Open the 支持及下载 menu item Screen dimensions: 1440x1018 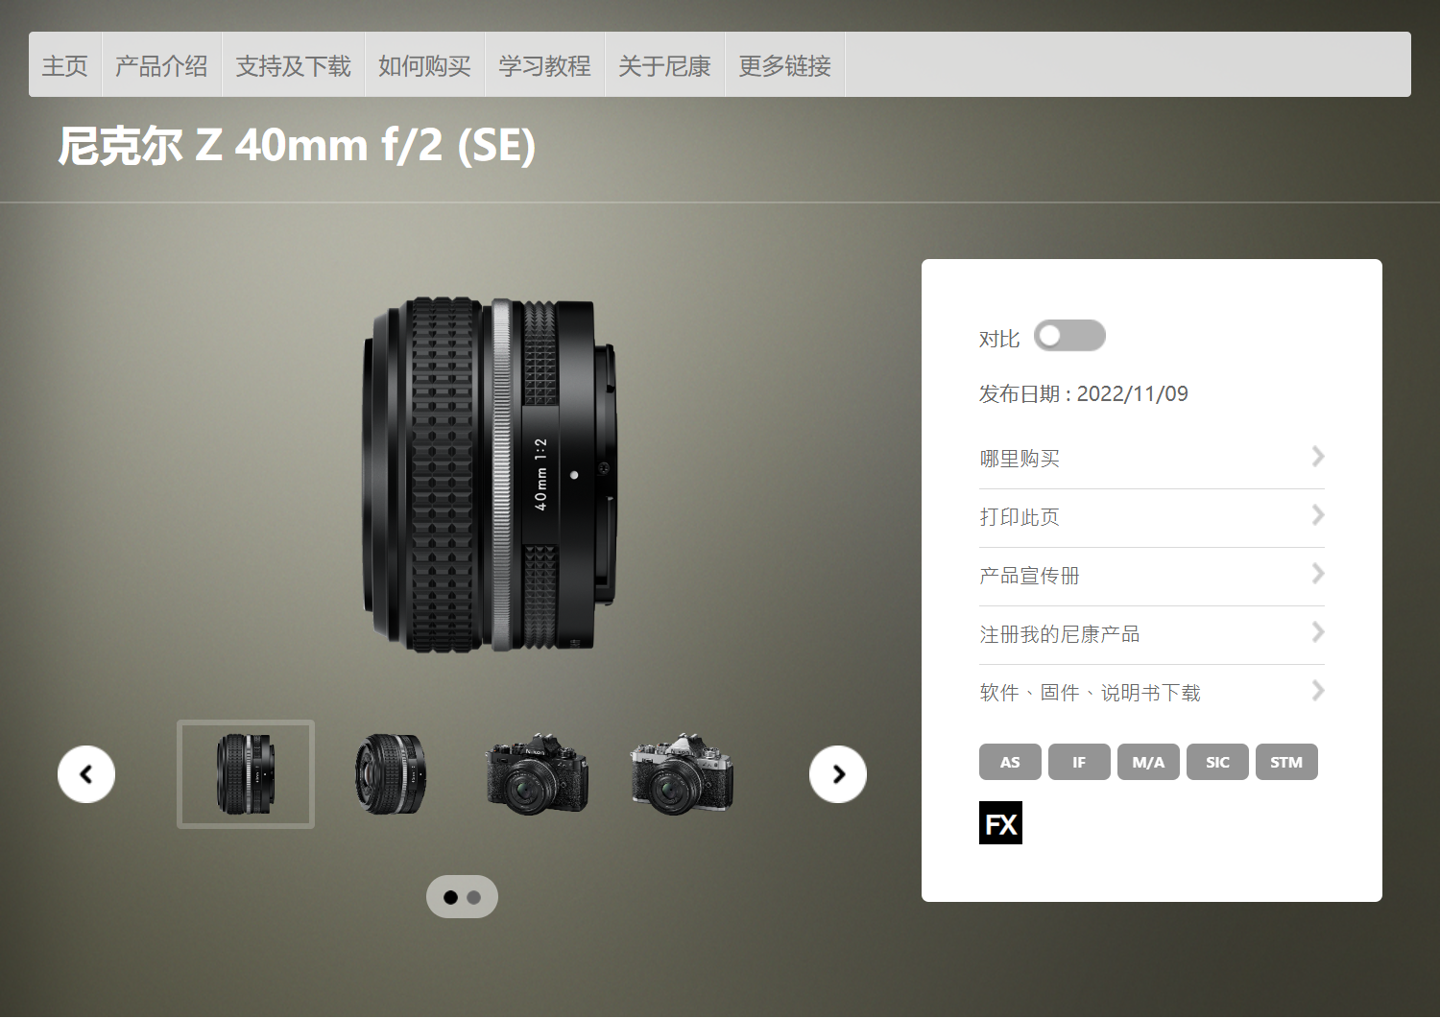coord(293,66)
